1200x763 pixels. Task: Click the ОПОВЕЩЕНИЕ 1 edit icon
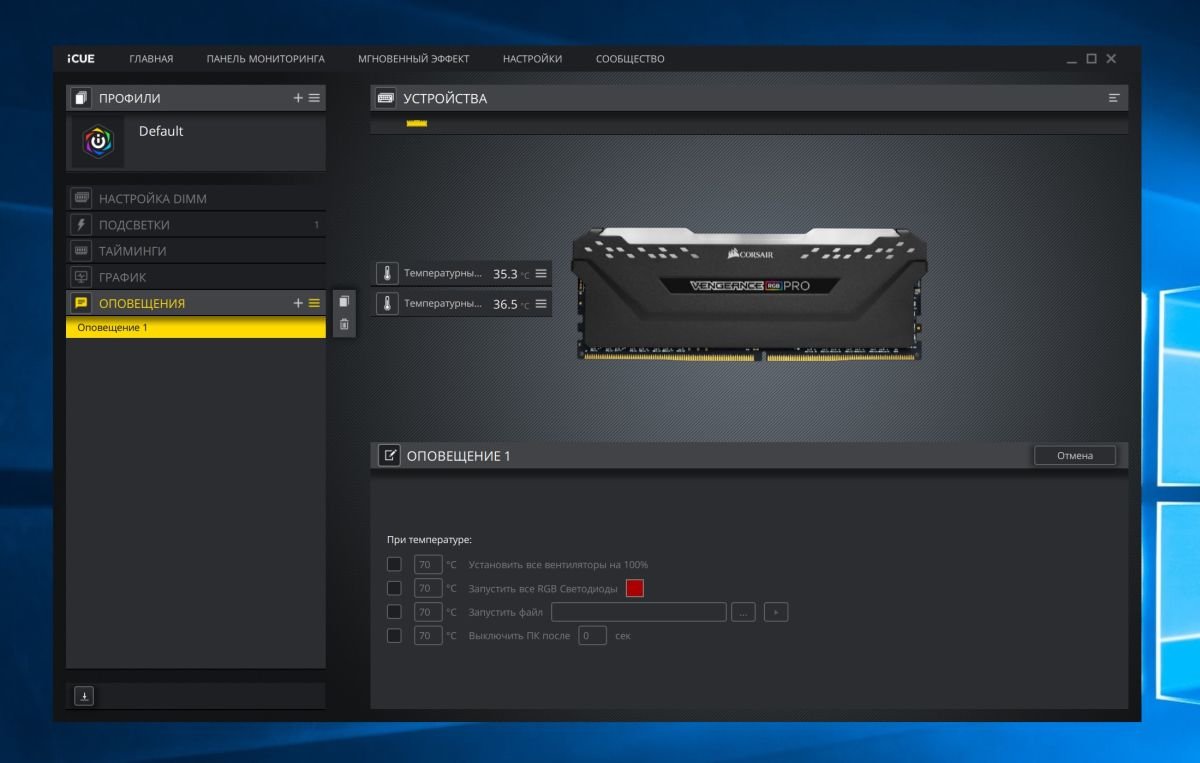389,456
